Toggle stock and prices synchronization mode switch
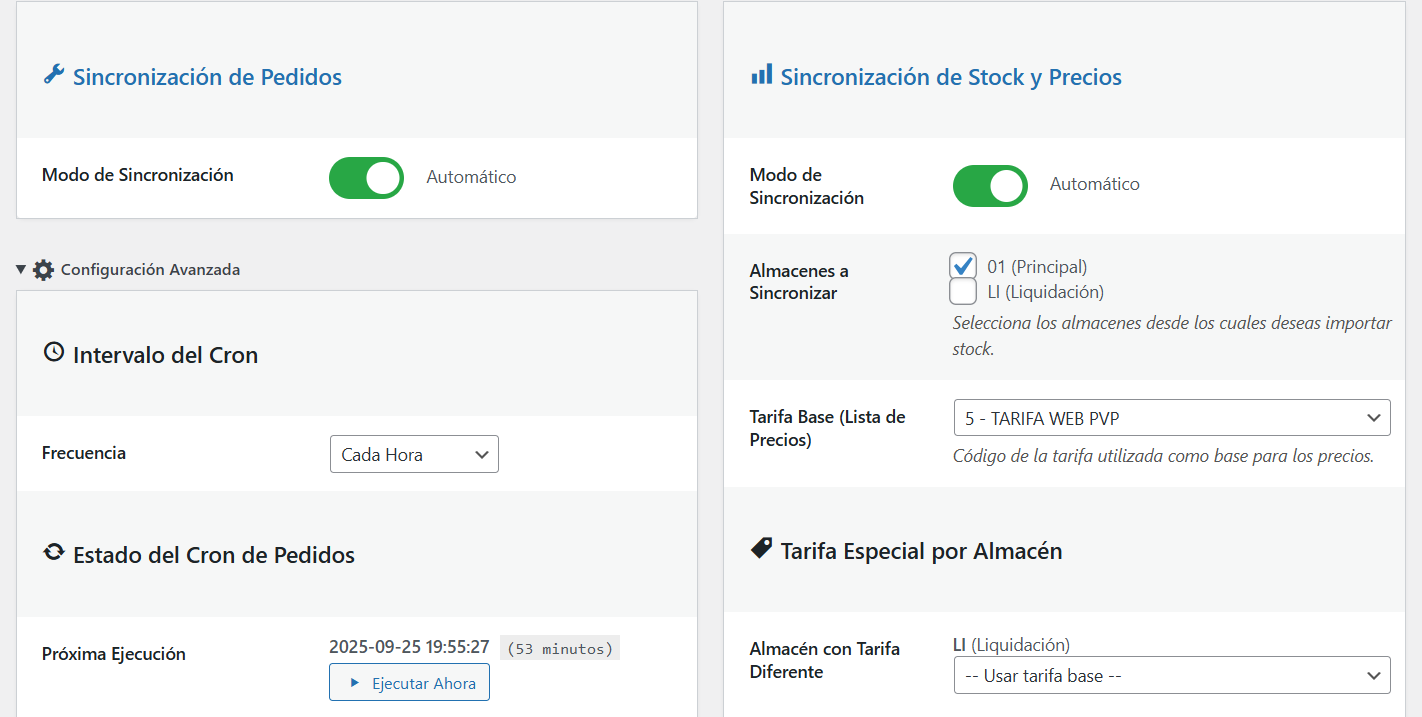 pos(990,186)
